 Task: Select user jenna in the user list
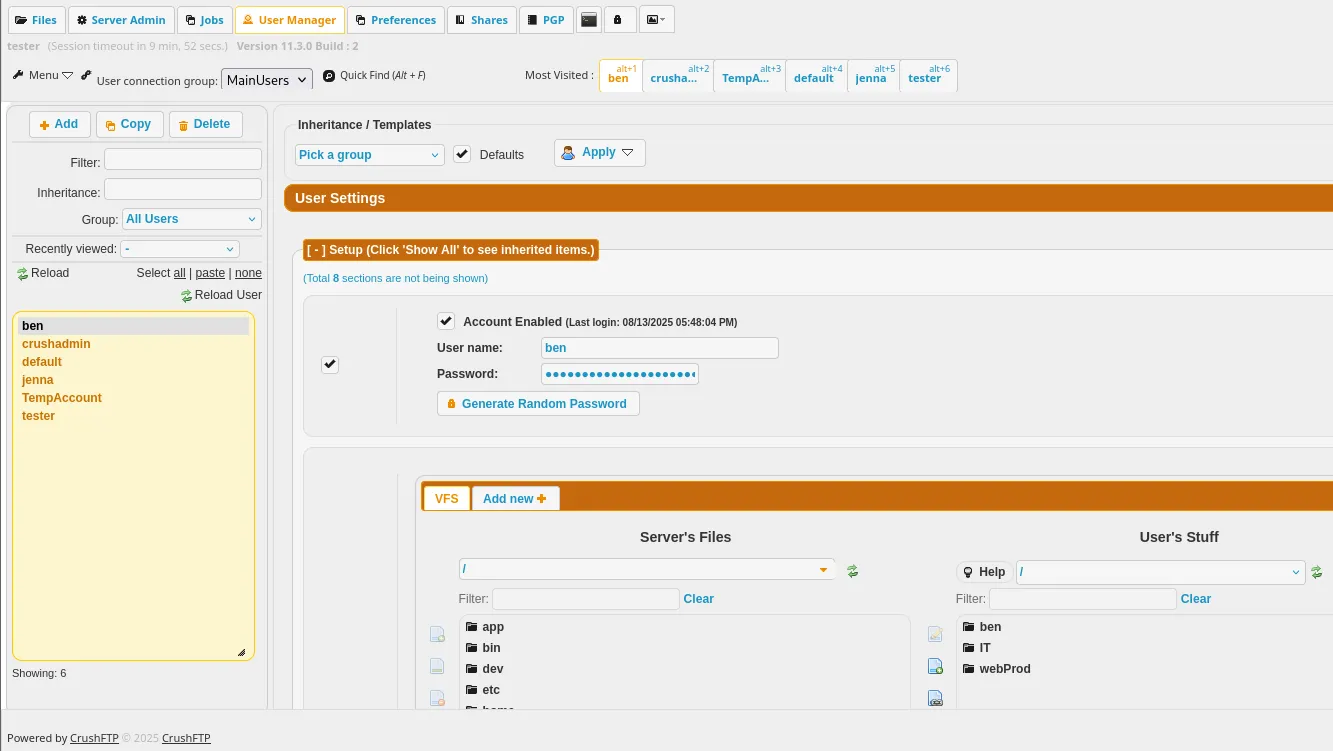38,380
